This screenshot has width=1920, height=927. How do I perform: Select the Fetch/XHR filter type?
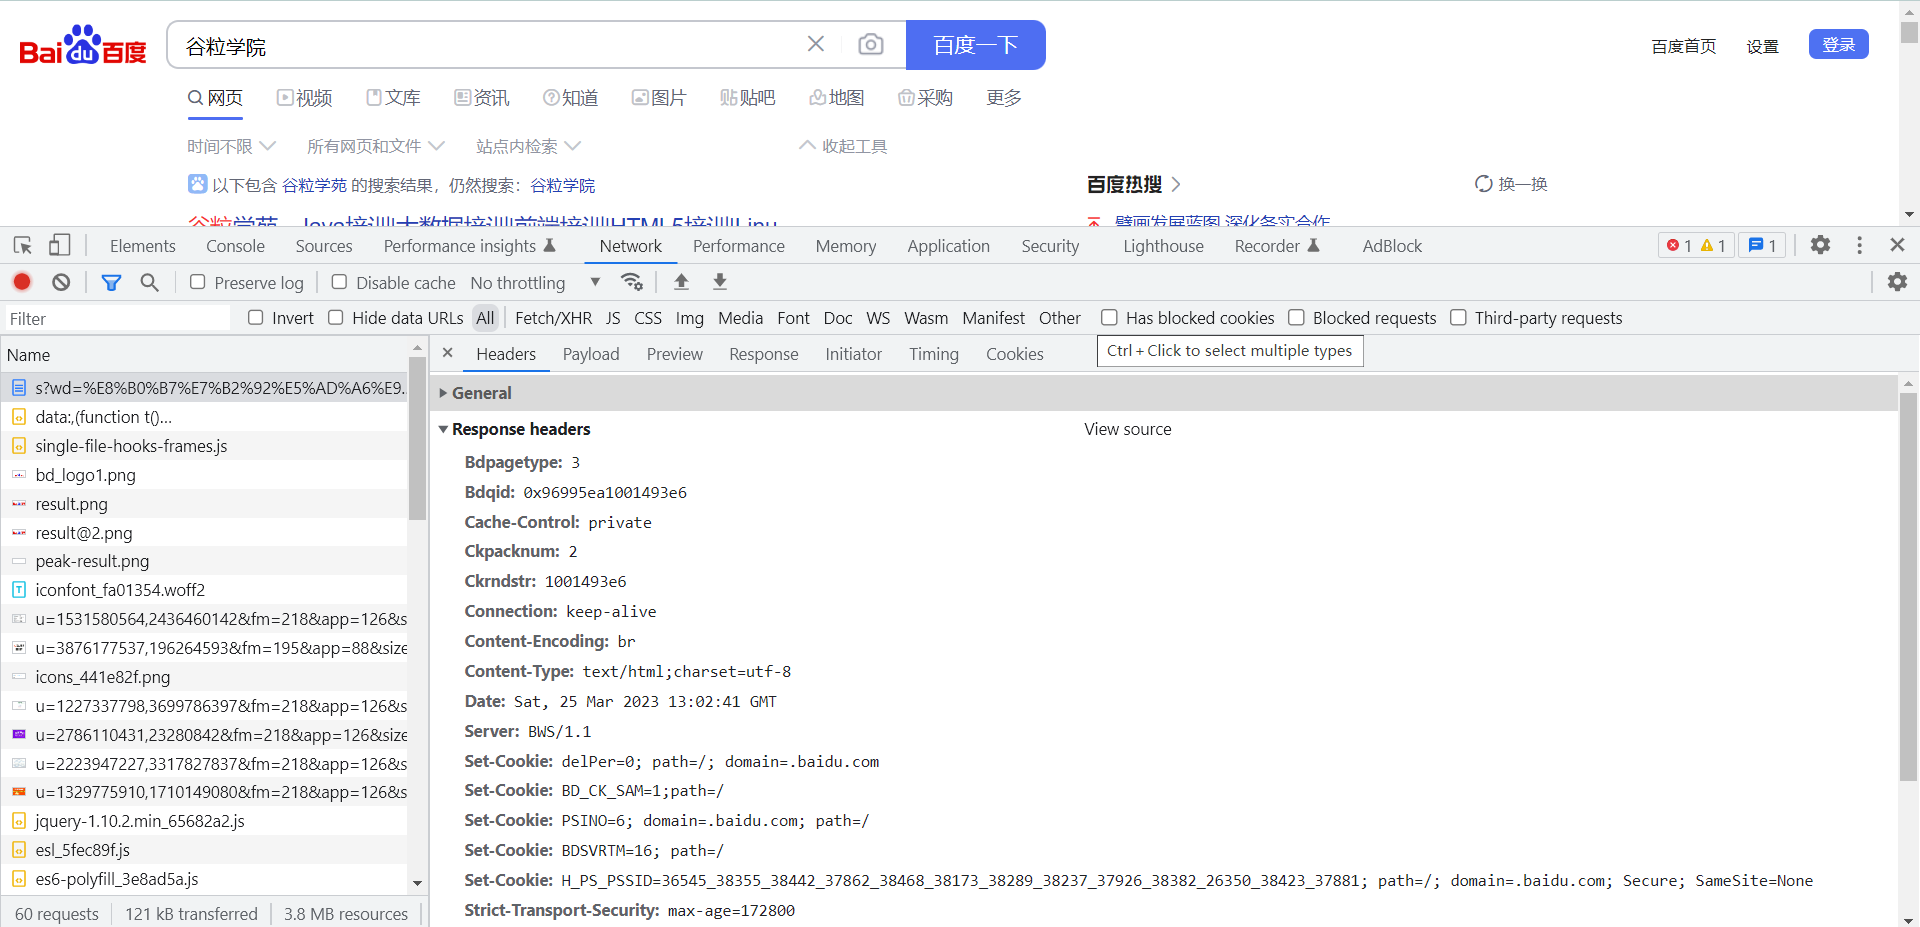tap(553, 318)
